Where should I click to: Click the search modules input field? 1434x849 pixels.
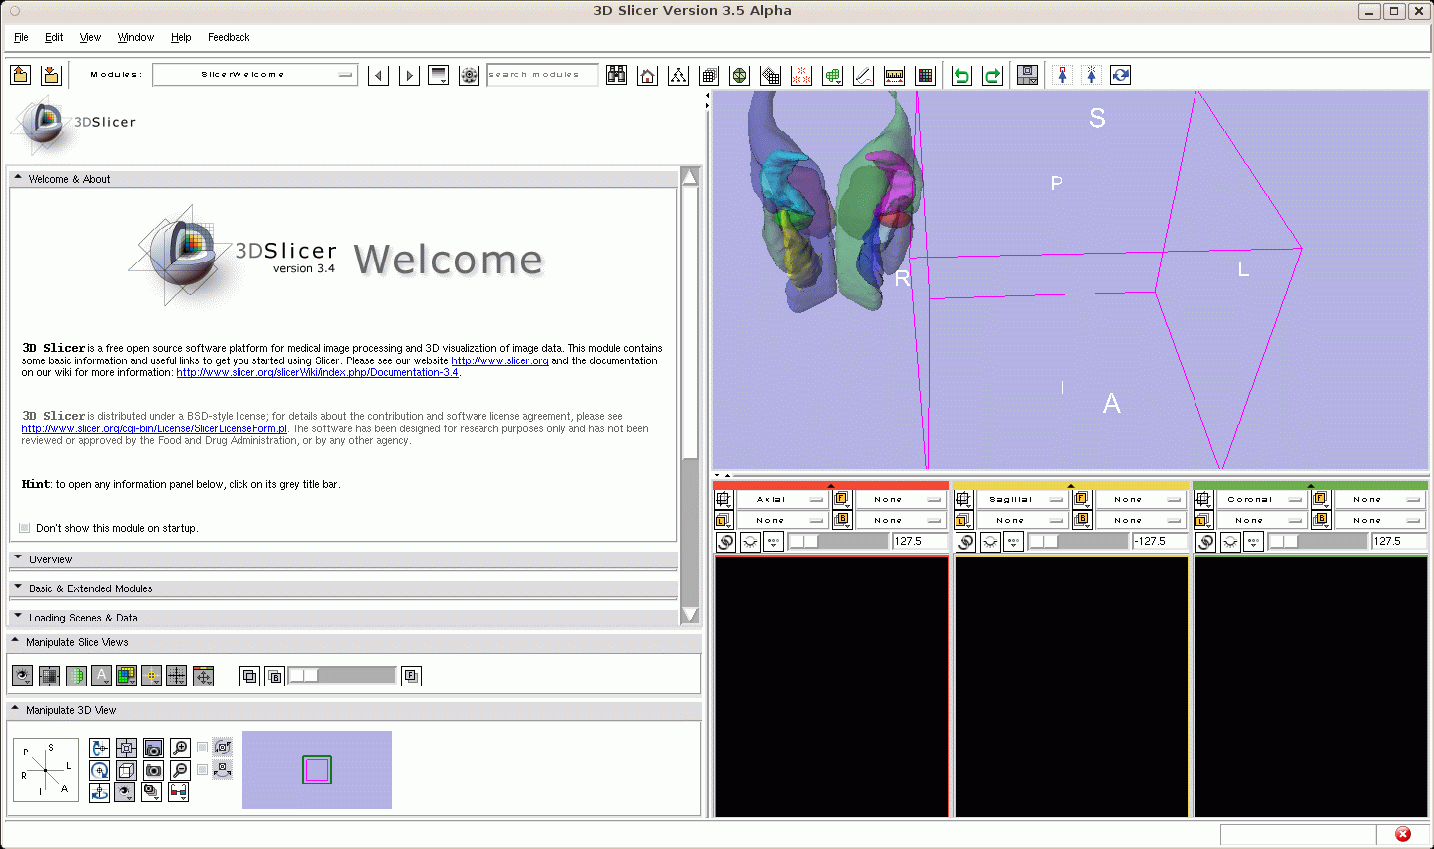542,75
